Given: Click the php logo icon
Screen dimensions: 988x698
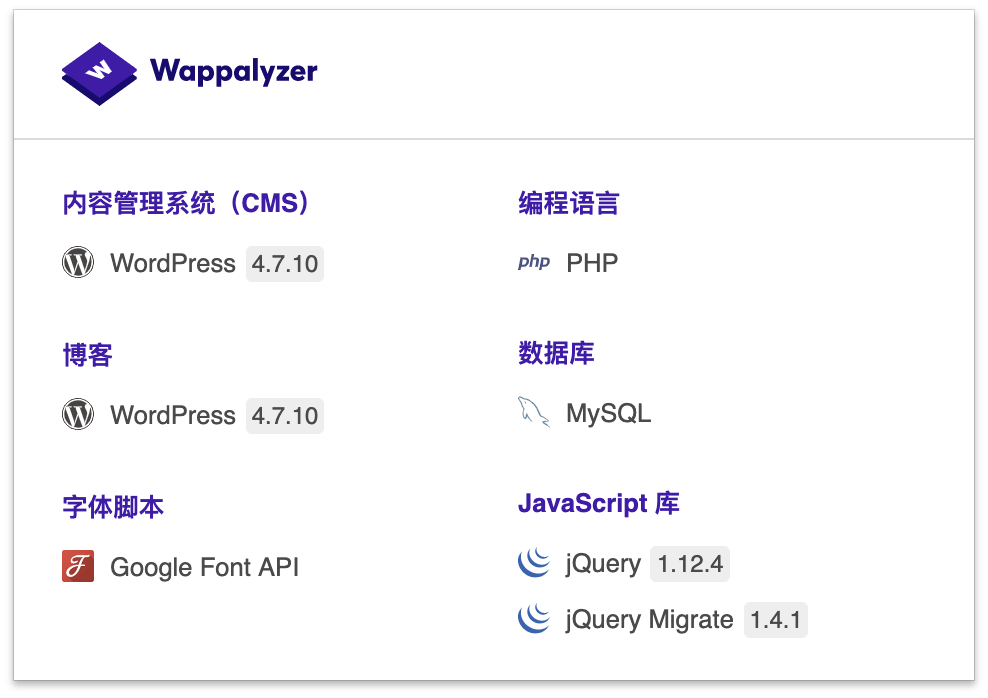Looking at the screenshot, I should pos(534,261).
